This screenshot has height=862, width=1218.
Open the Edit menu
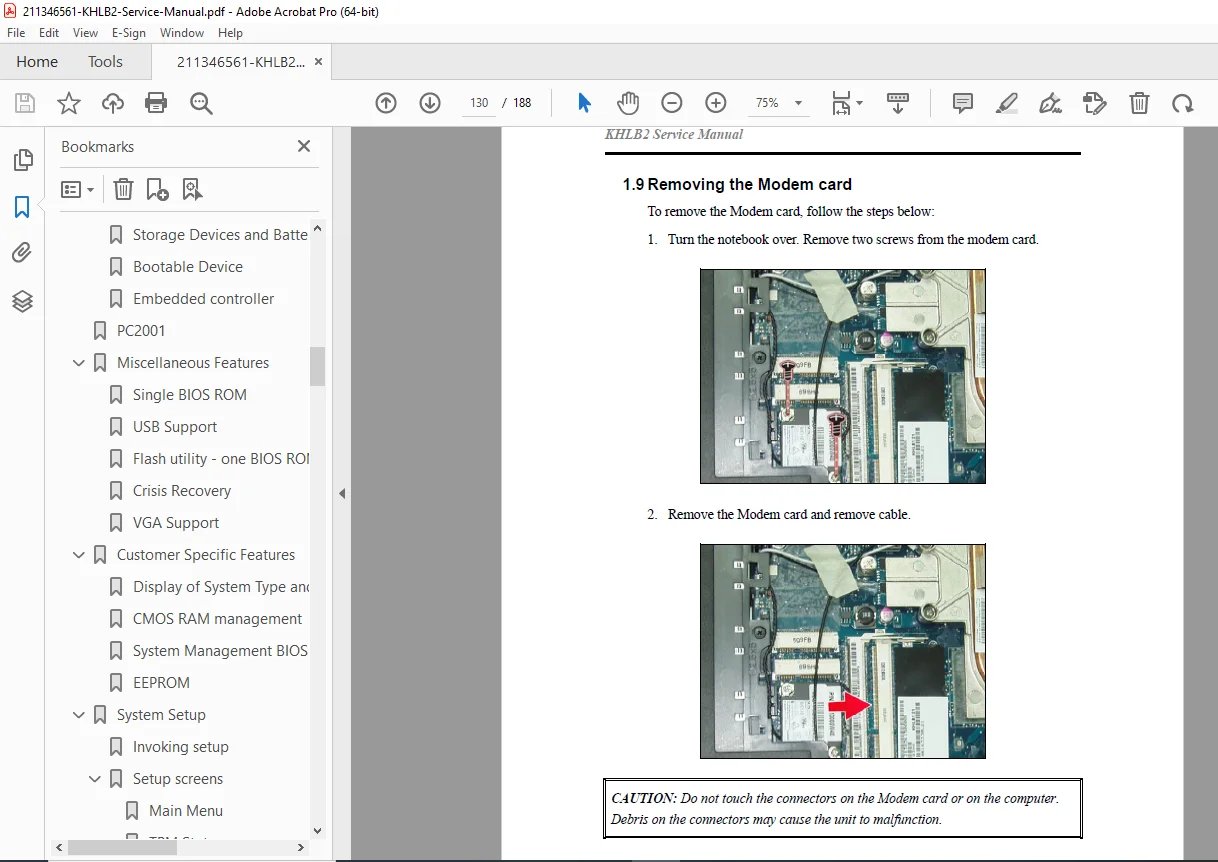click(x=49, y=33)
